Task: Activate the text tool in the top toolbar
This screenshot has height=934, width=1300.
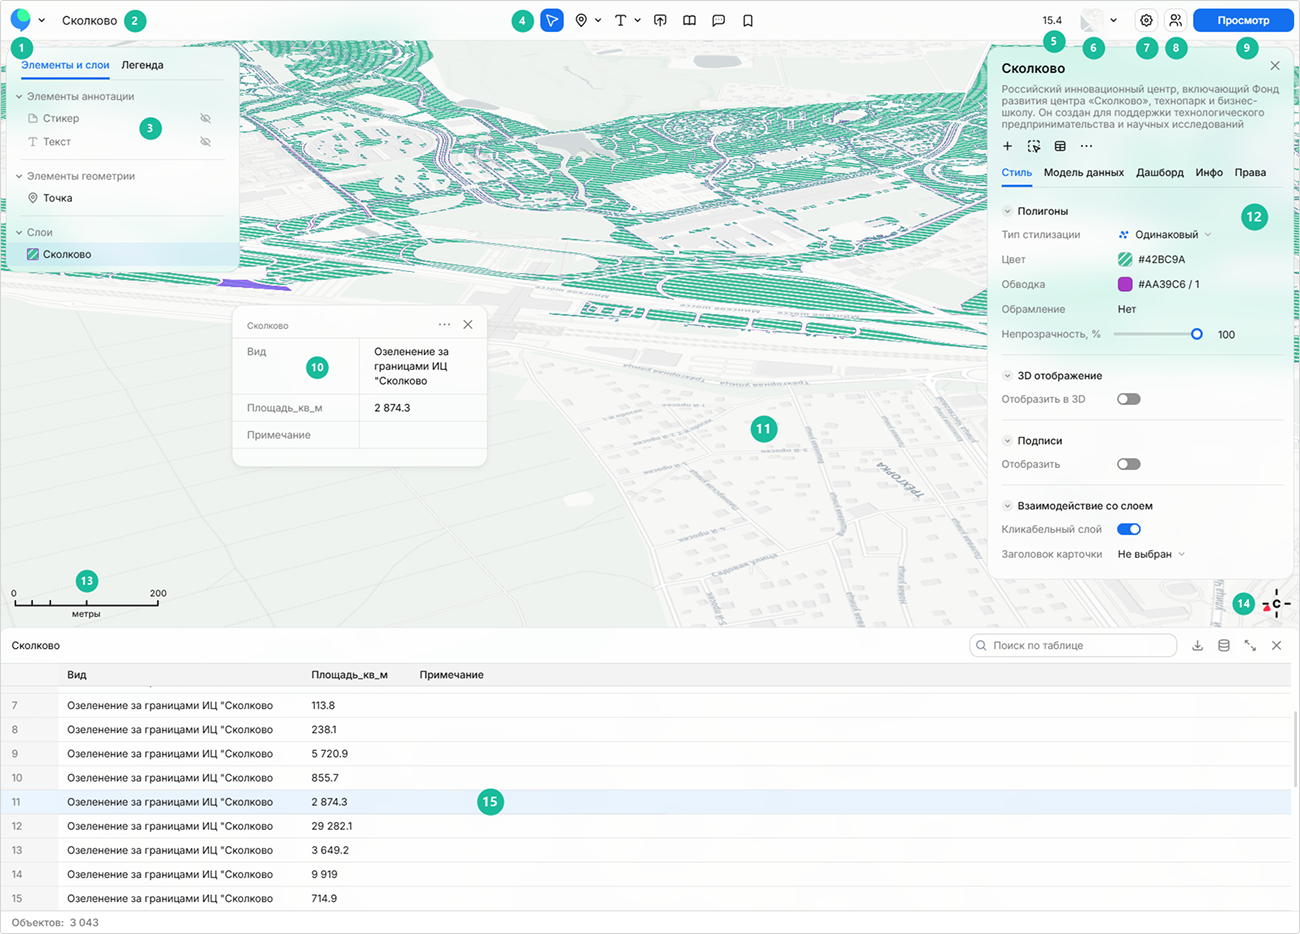Action: [x=621, y=20]
